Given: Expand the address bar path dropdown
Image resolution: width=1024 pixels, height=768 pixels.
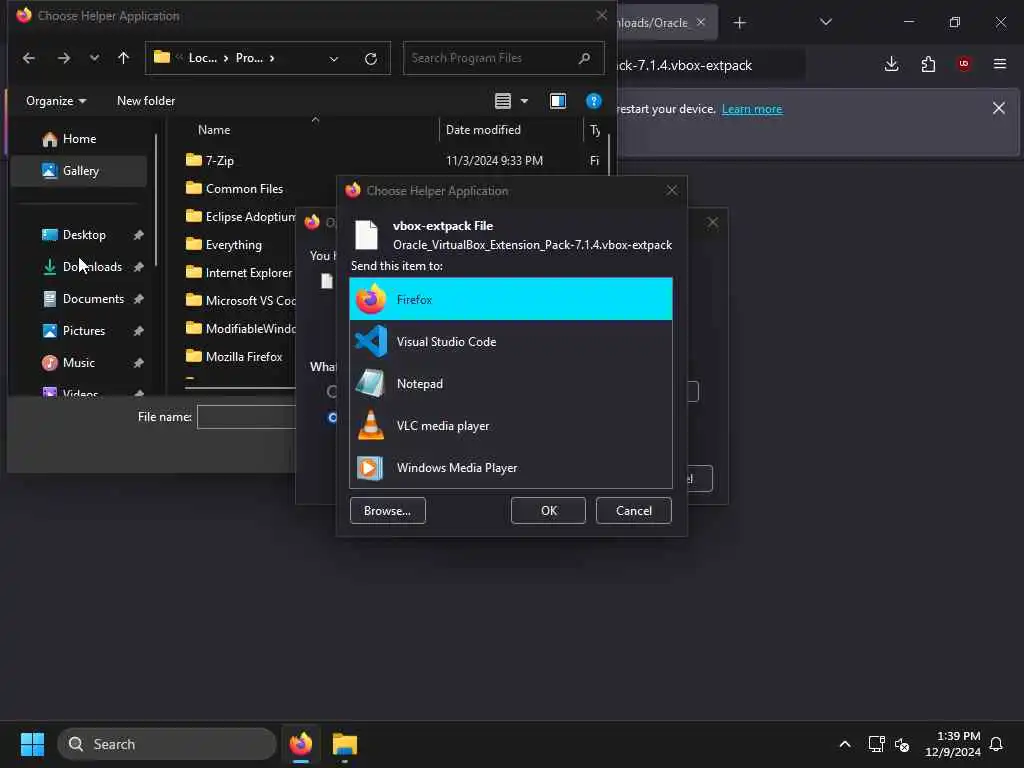Looking at the screenshot, I should coord(334,59).
